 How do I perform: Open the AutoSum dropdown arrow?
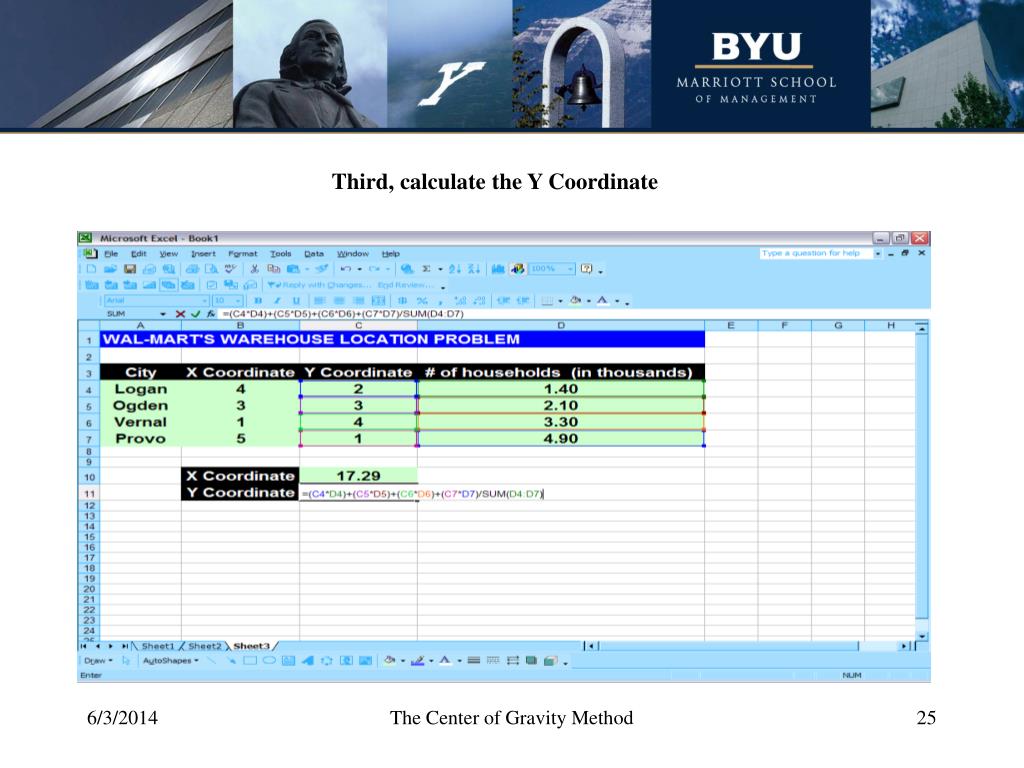pos(440,269)
